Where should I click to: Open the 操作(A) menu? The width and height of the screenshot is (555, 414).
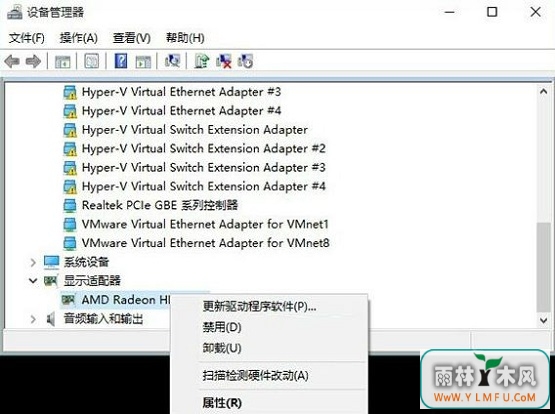coord(79,38)
